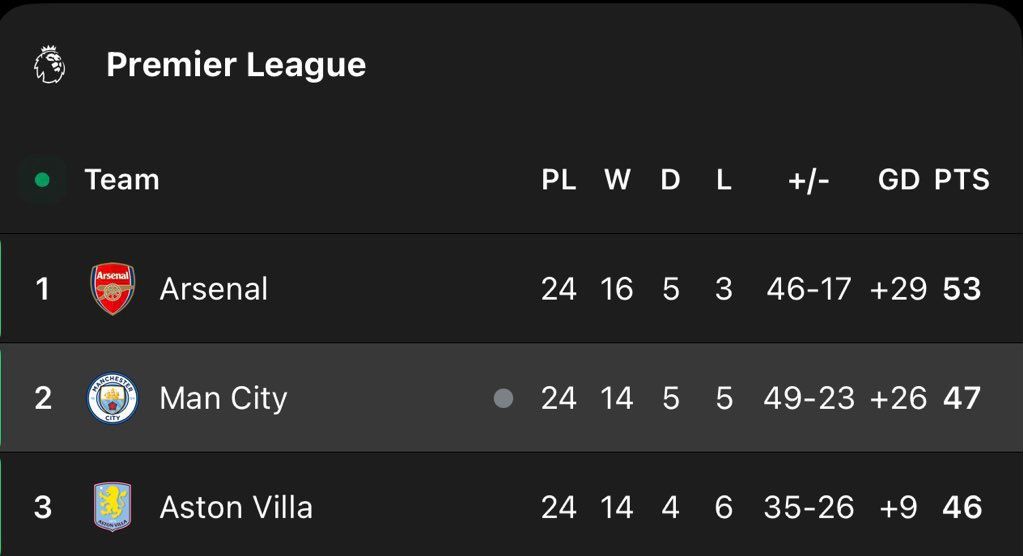The width and height of the screenshot is (1023, 556).
Task: Click the +/- goals column header
Action: 808,180
